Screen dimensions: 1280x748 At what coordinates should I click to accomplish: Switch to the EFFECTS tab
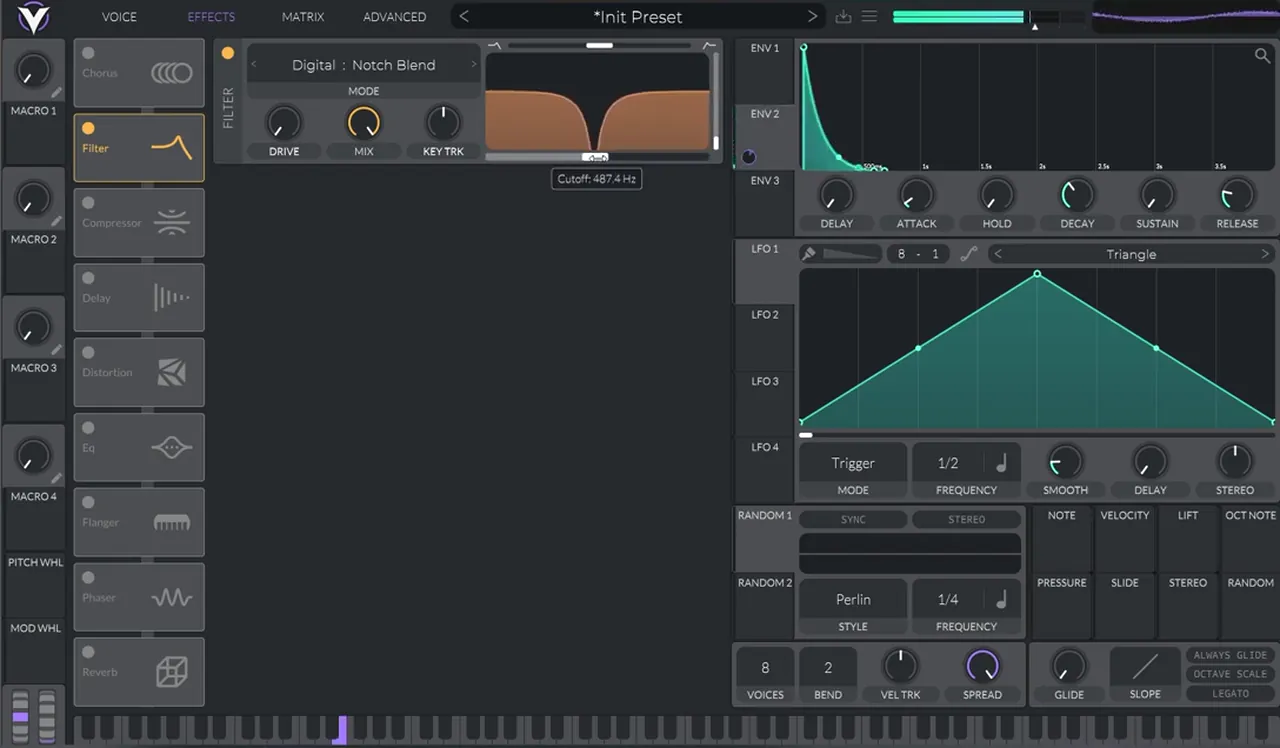(x=212, y=17)
